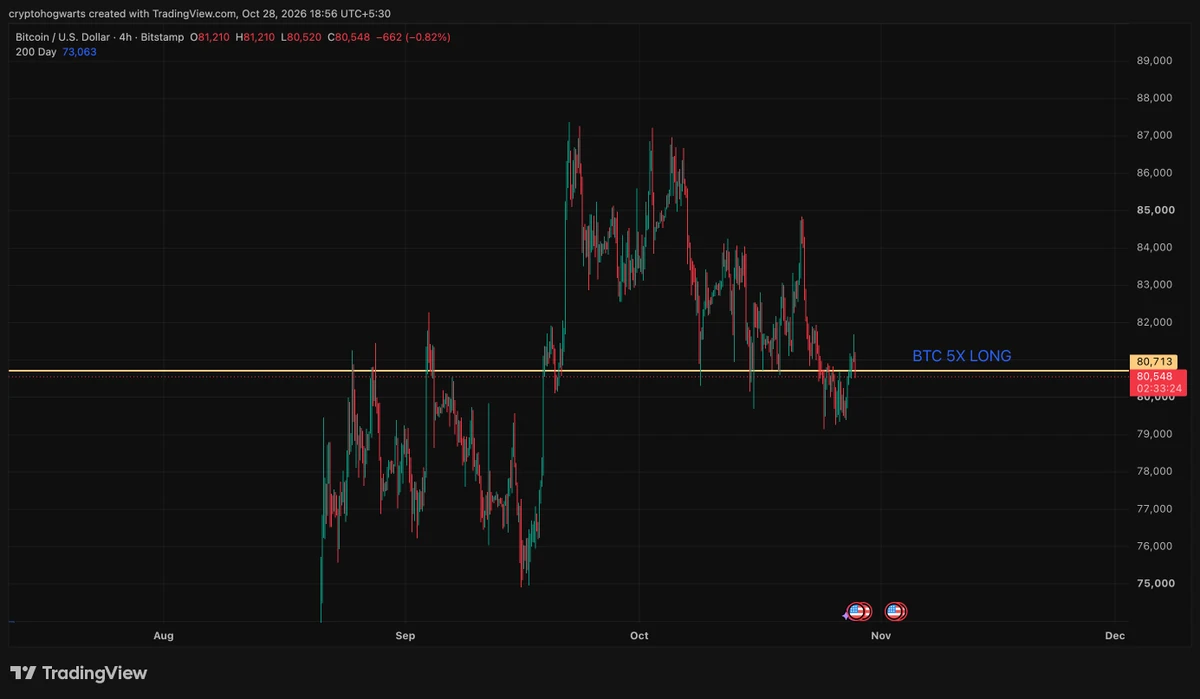Click the close value 'C80,548'
The width and height of the screenshot is (1200, 699).
(x=348, y=37)
